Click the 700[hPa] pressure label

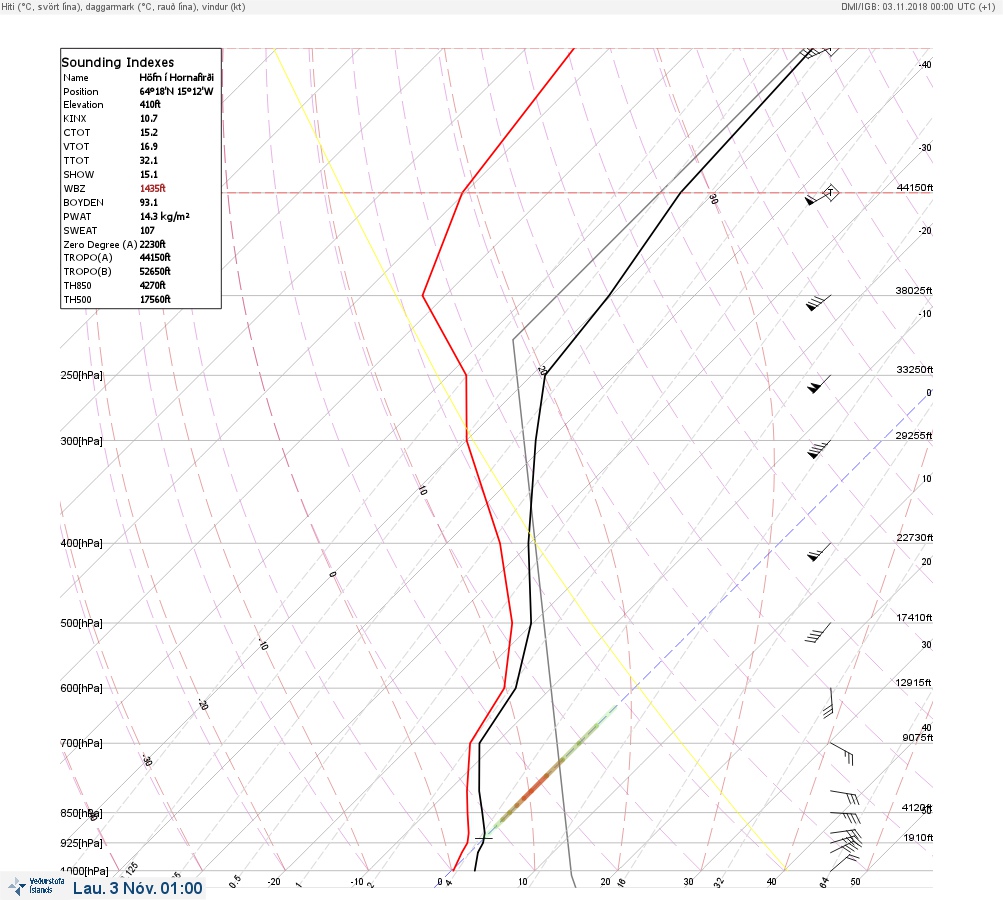click(x=81, y=743)
